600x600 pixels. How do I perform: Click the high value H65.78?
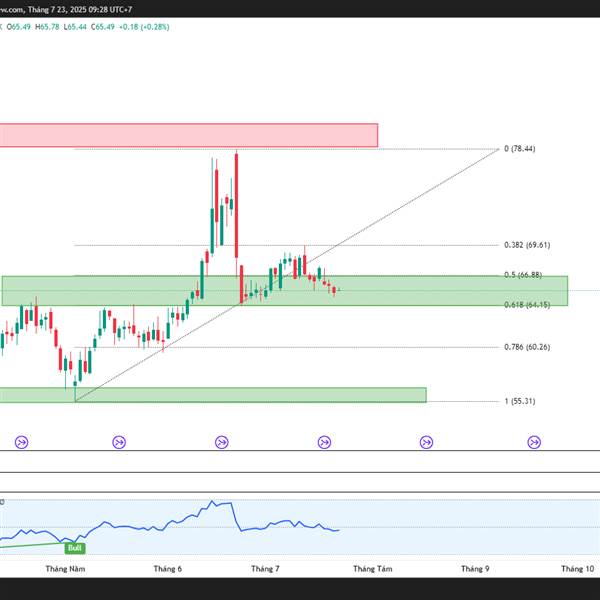[47, 27]
